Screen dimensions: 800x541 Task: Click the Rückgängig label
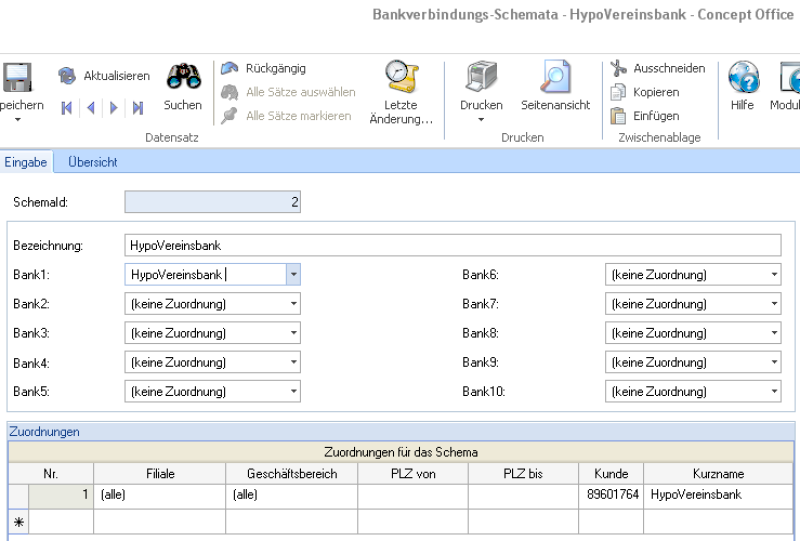(x=276, y=68)
